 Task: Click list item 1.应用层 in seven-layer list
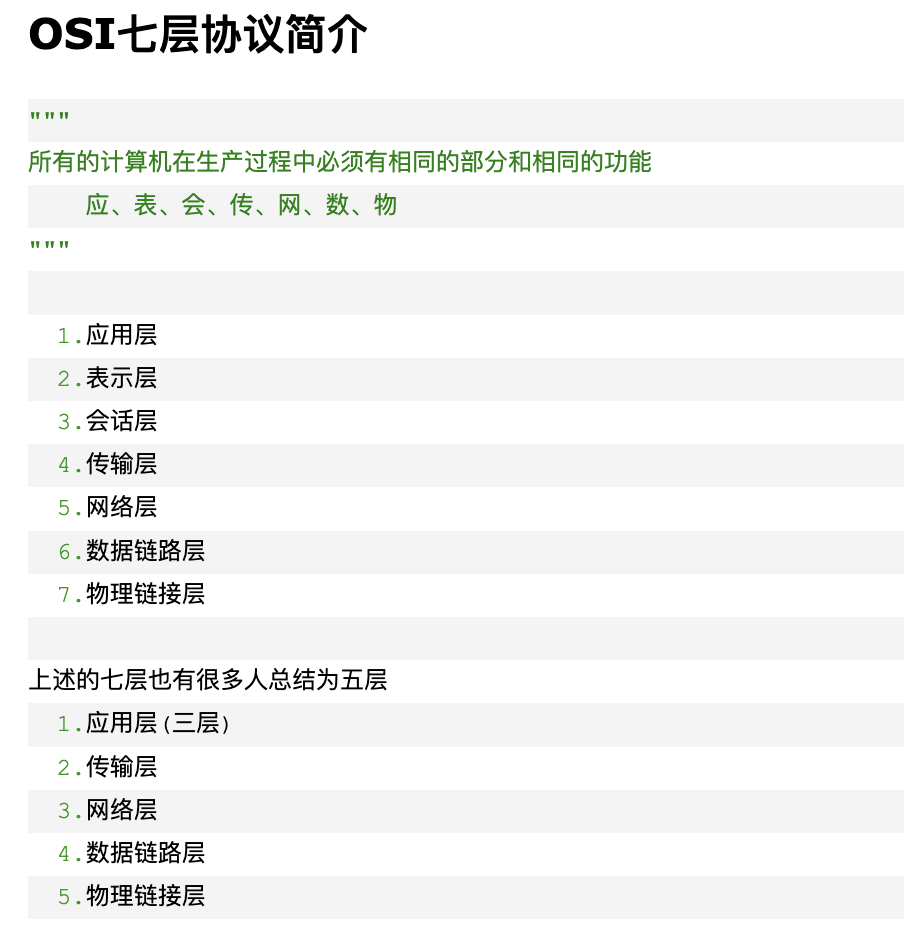click(x=107, y=335)
